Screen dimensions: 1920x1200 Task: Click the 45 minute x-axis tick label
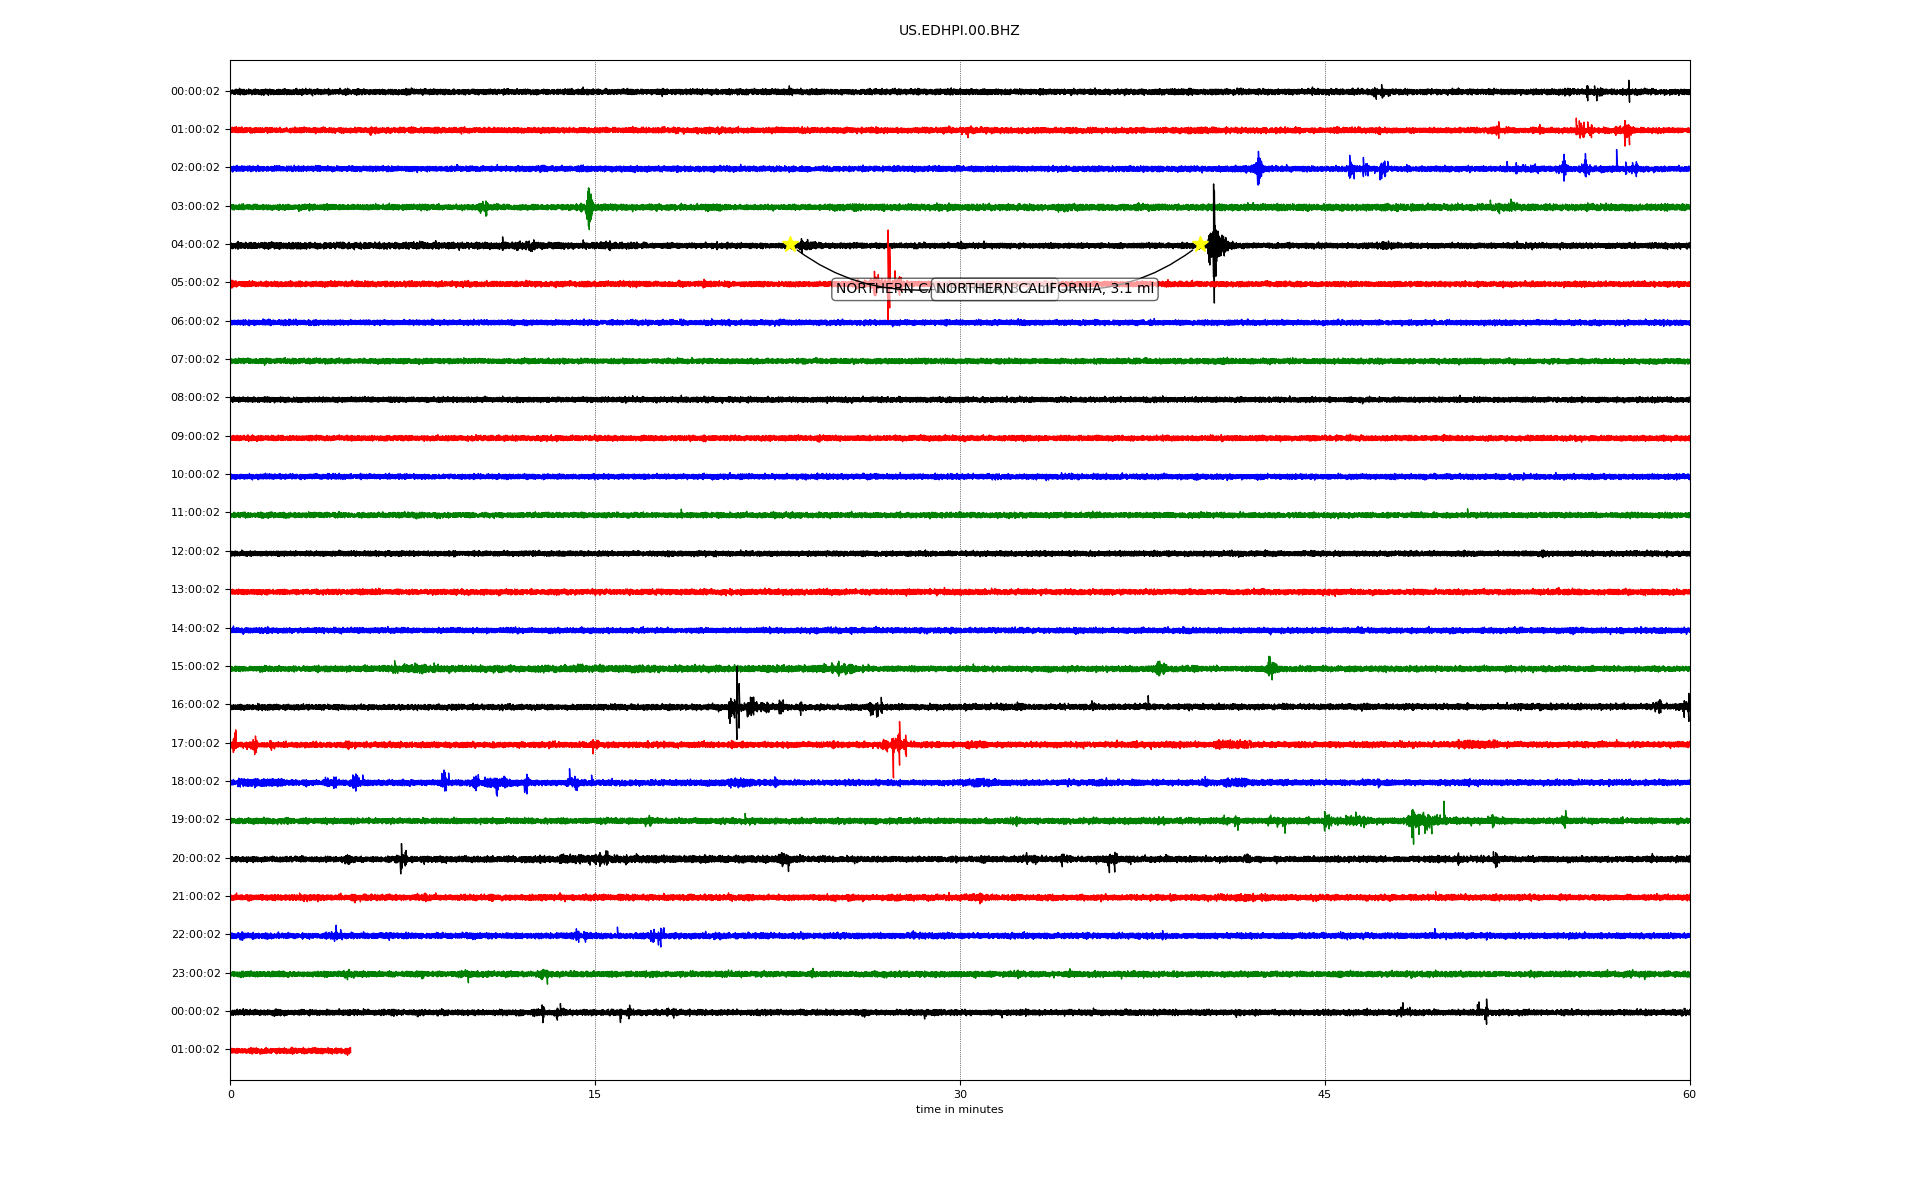1325,1094
